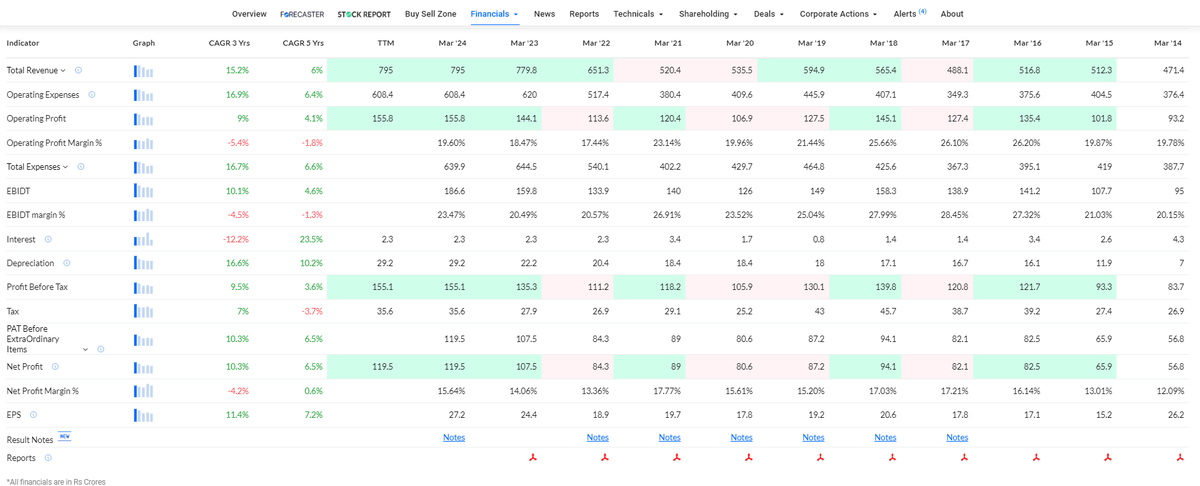
Task: Open the Forecaster tab
Action: point(303,14)
